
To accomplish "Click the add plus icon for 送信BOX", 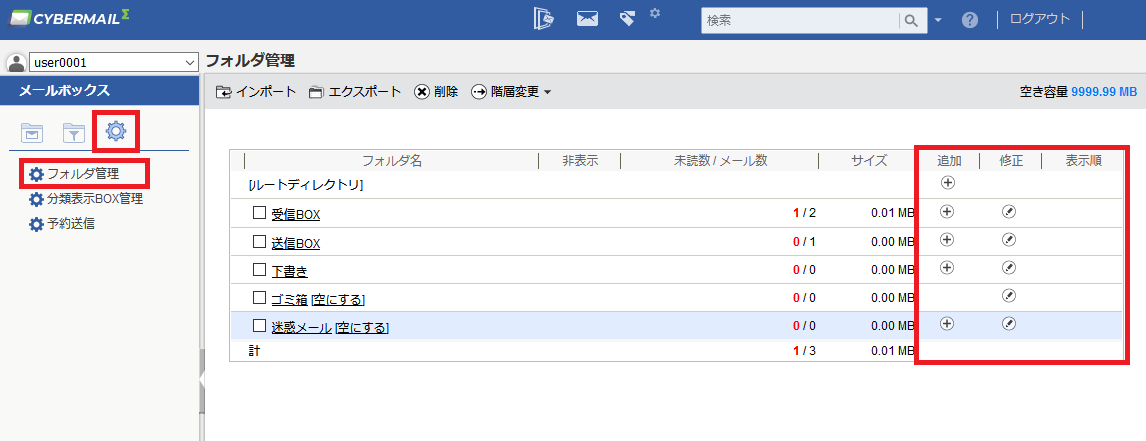I will tap(946, 239).
